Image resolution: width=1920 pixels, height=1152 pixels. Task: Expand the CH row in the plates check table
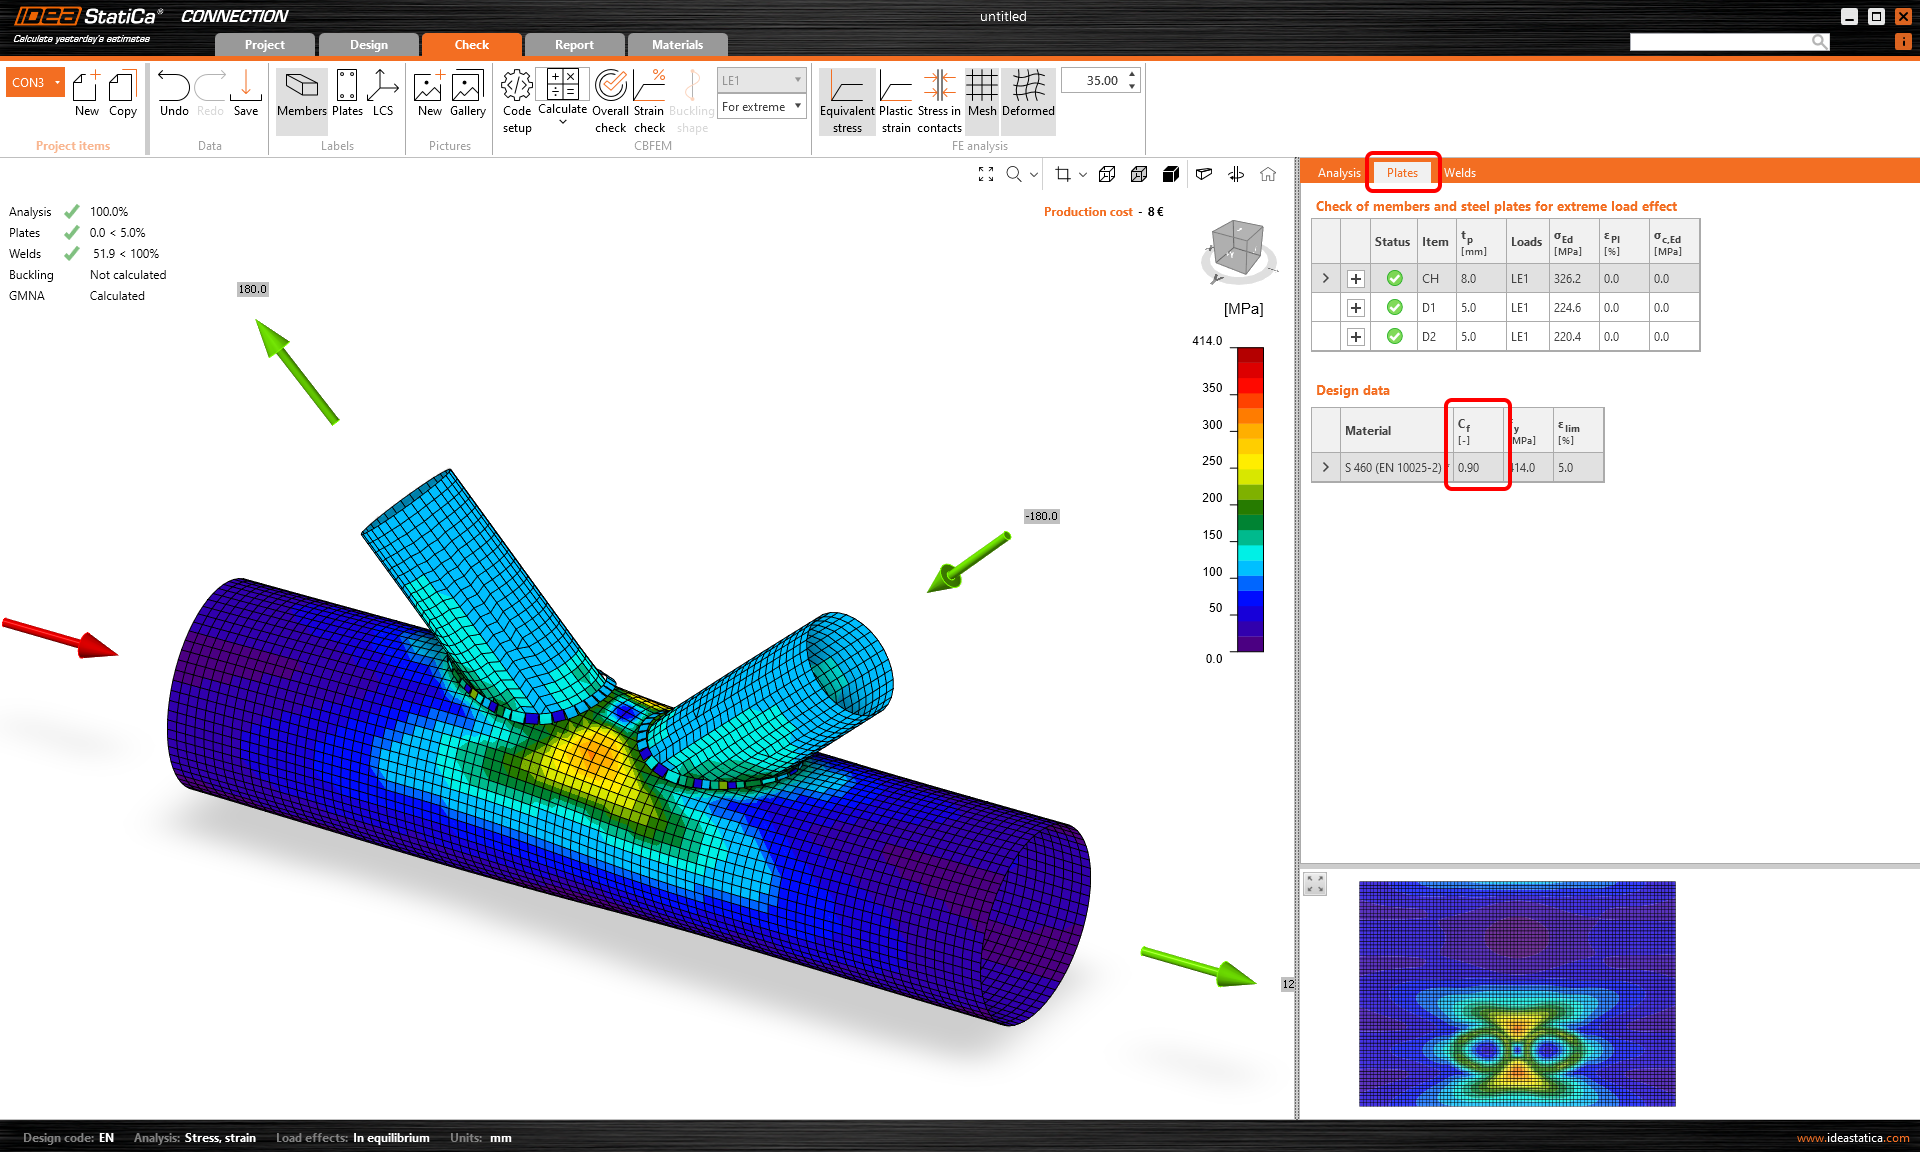1325,278
